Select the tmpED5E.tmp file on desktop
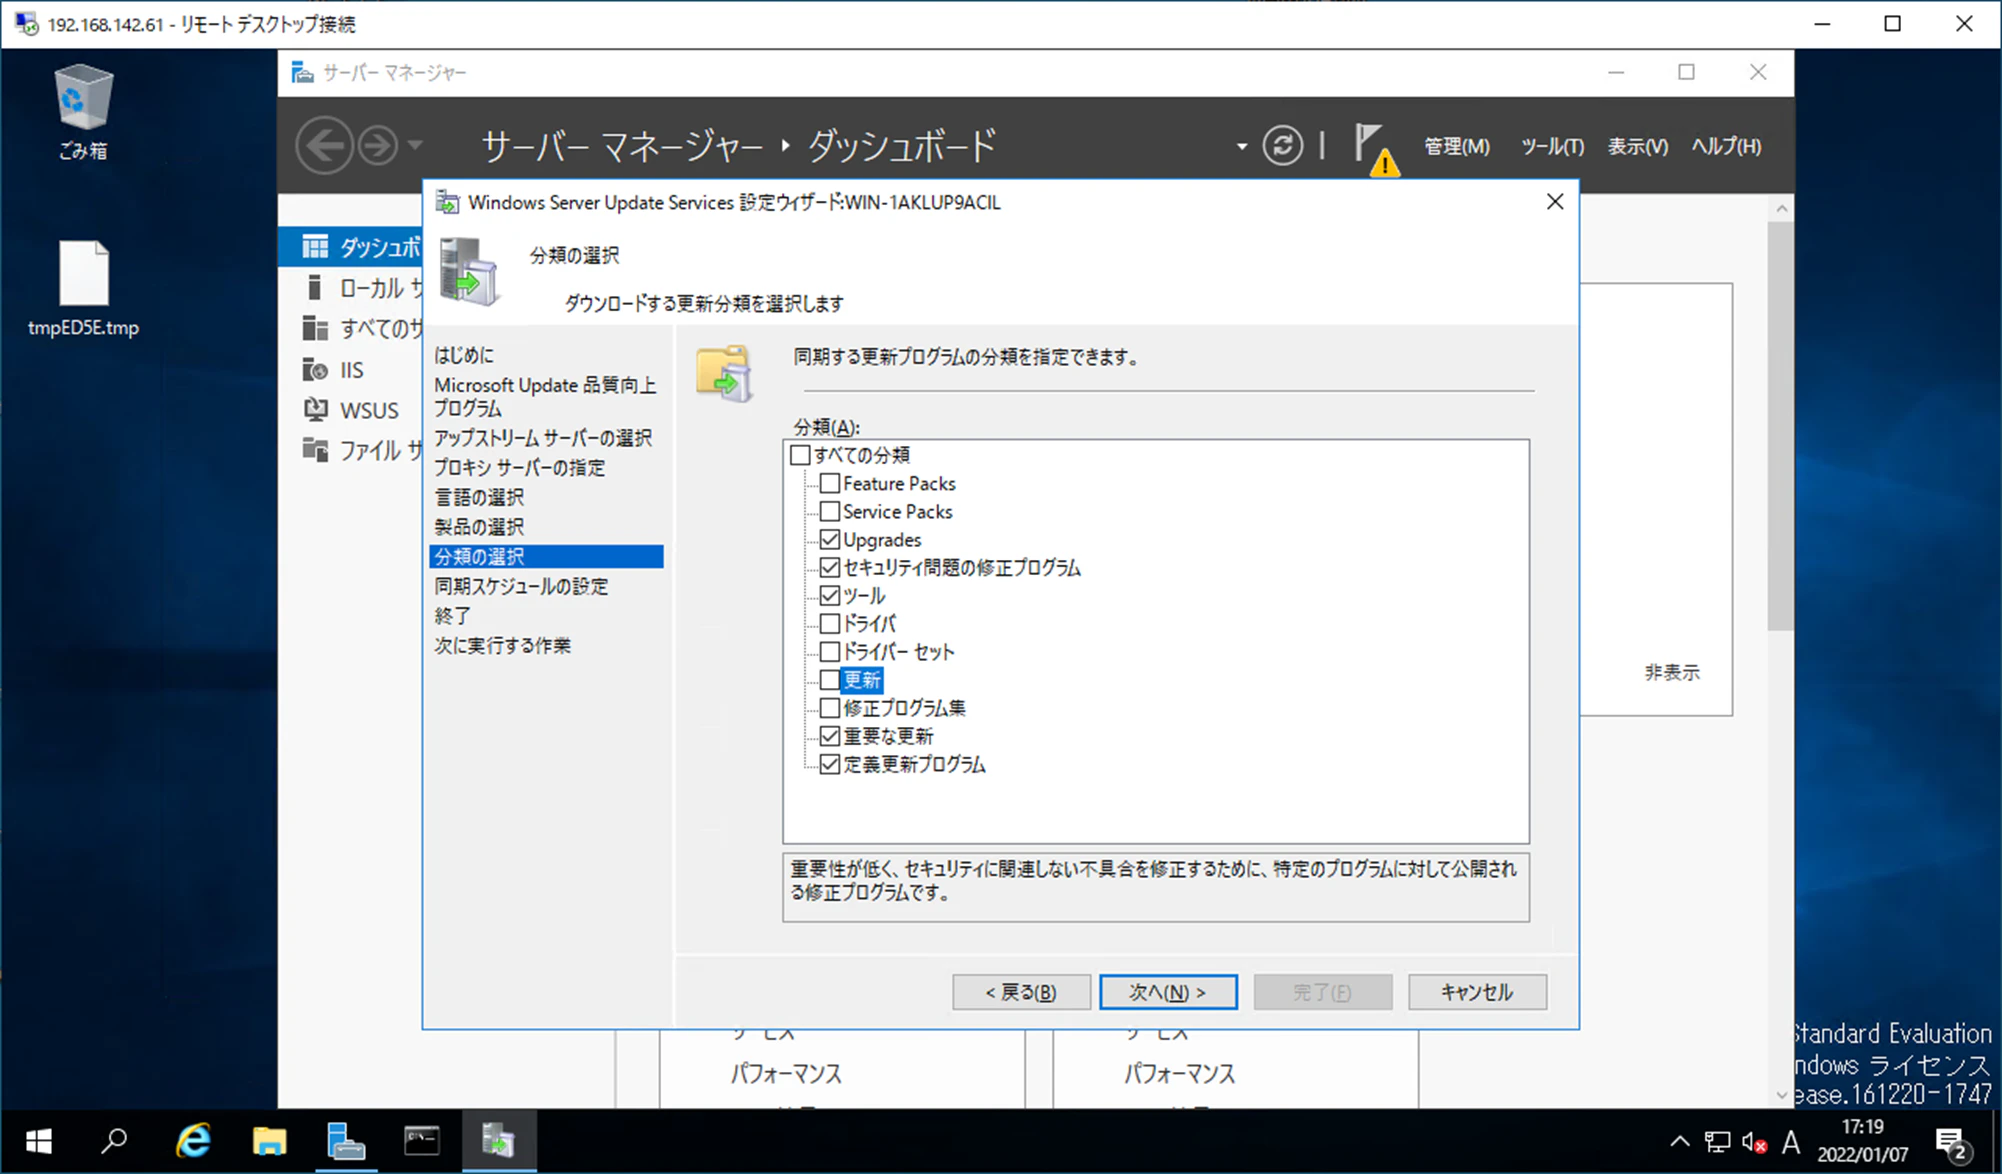 [83, 288]
